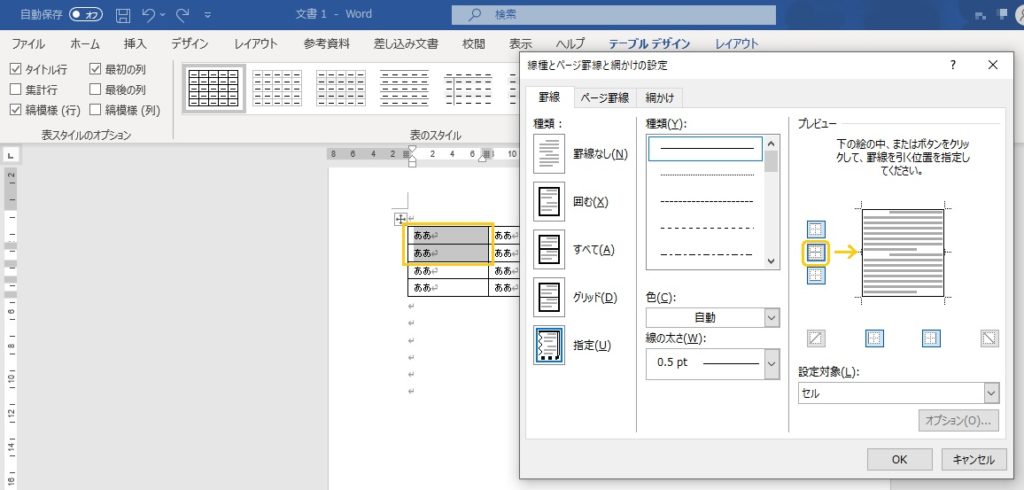Viewport: 1024px width, 490px height.
Task: Choose the 囲む box border icon
Action: (x=551, y=202)
